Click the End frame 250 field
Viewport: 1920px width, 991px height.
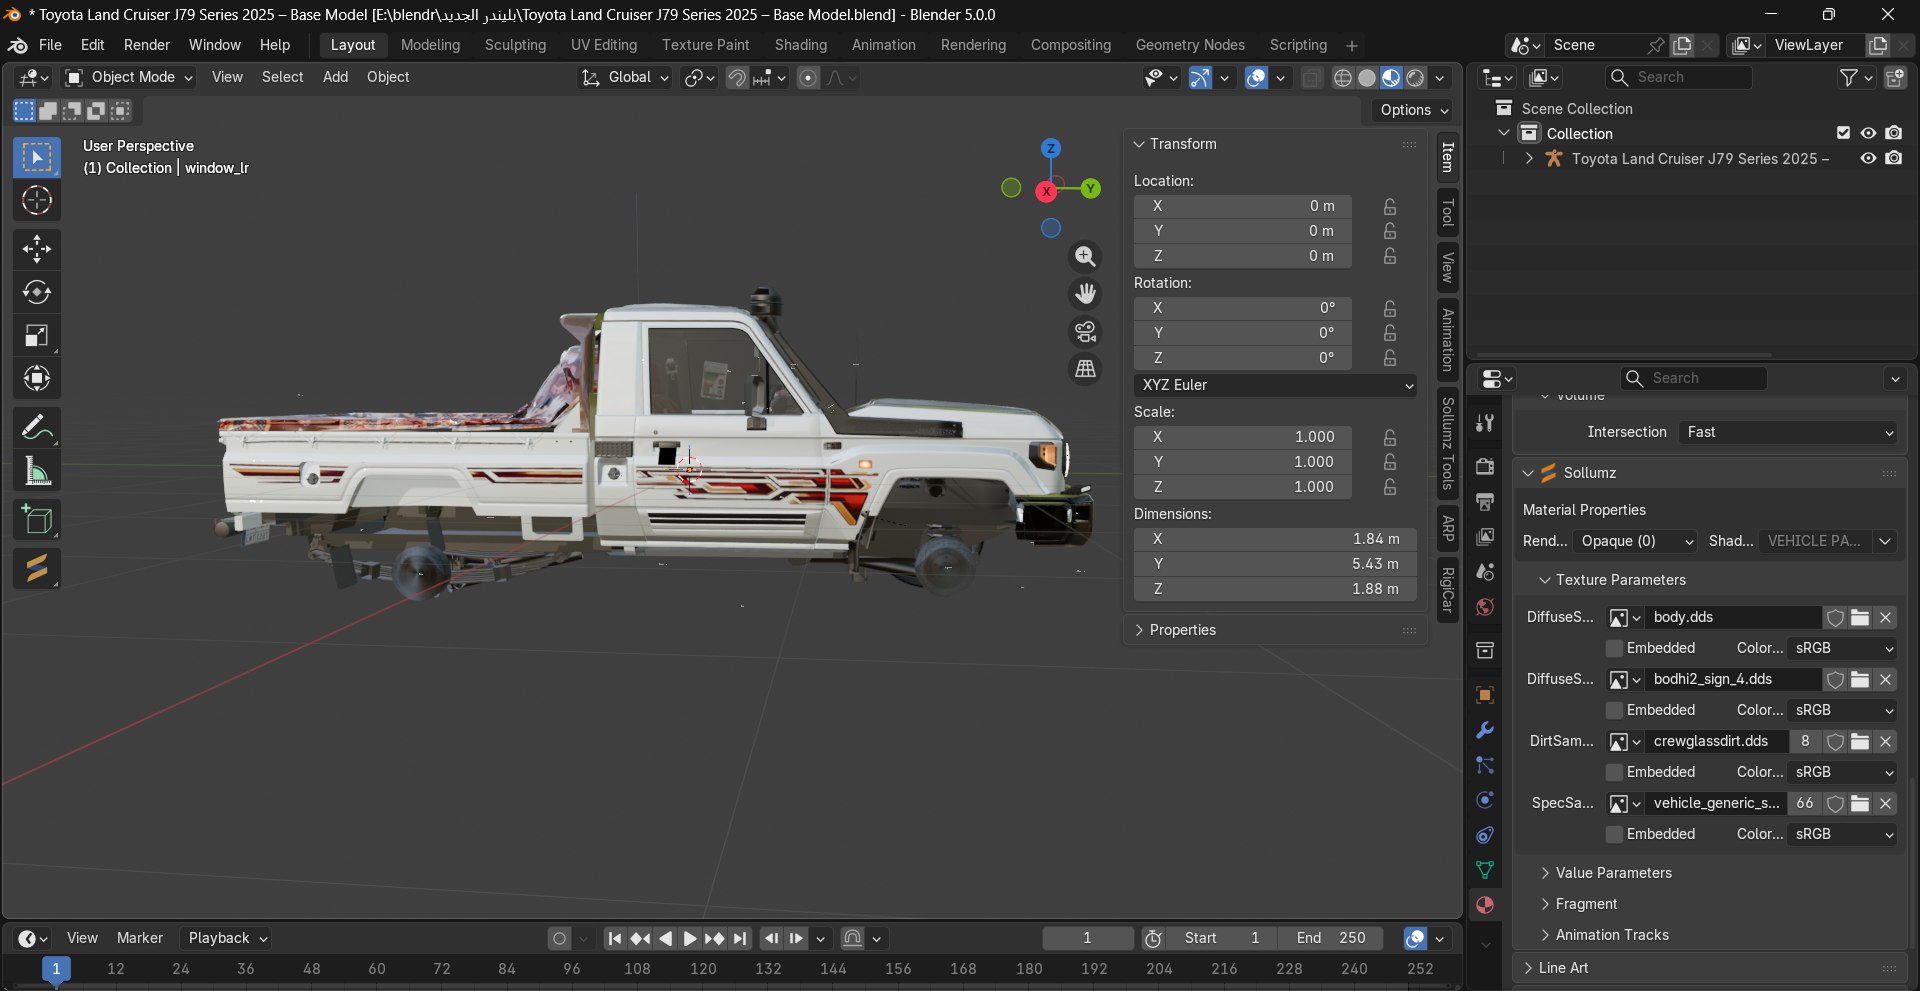tap(1331, 938)
